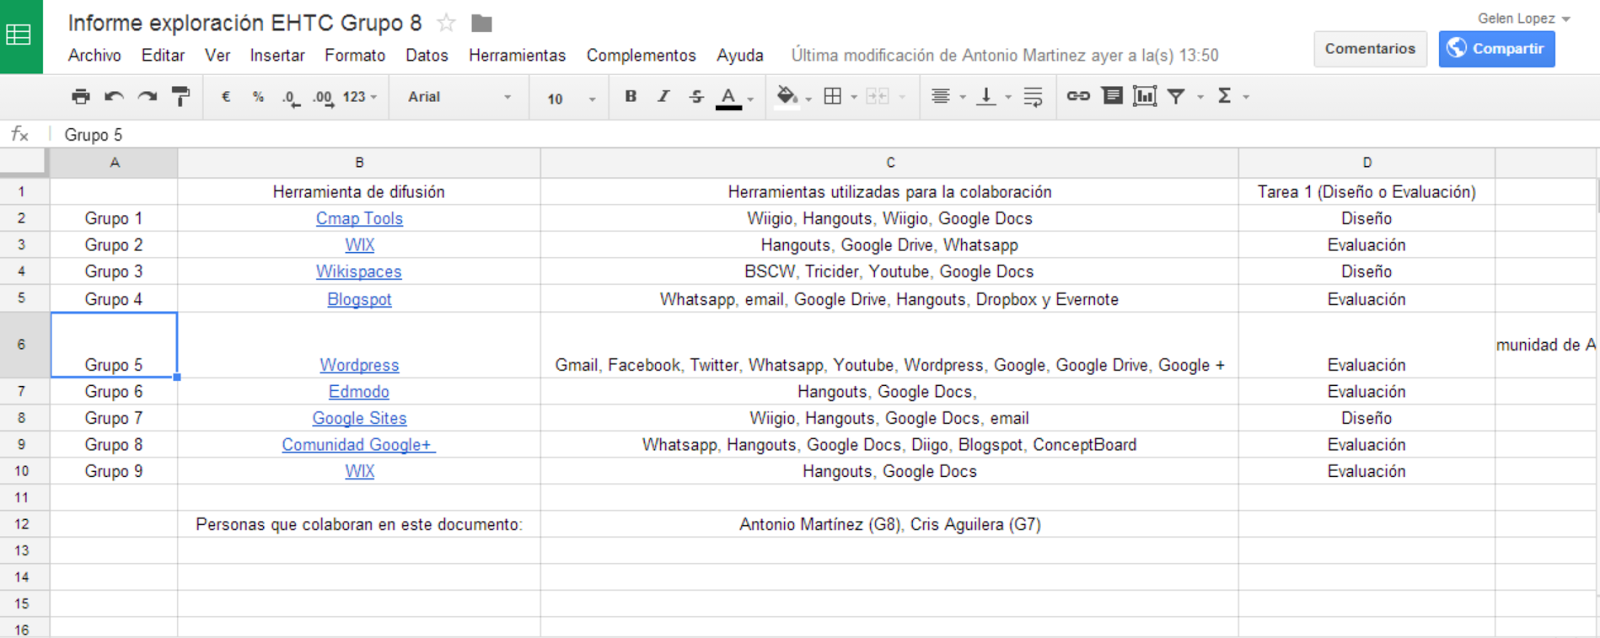Select column C header
Viewport: 1600px width, 638px height.
coord(890,163)
